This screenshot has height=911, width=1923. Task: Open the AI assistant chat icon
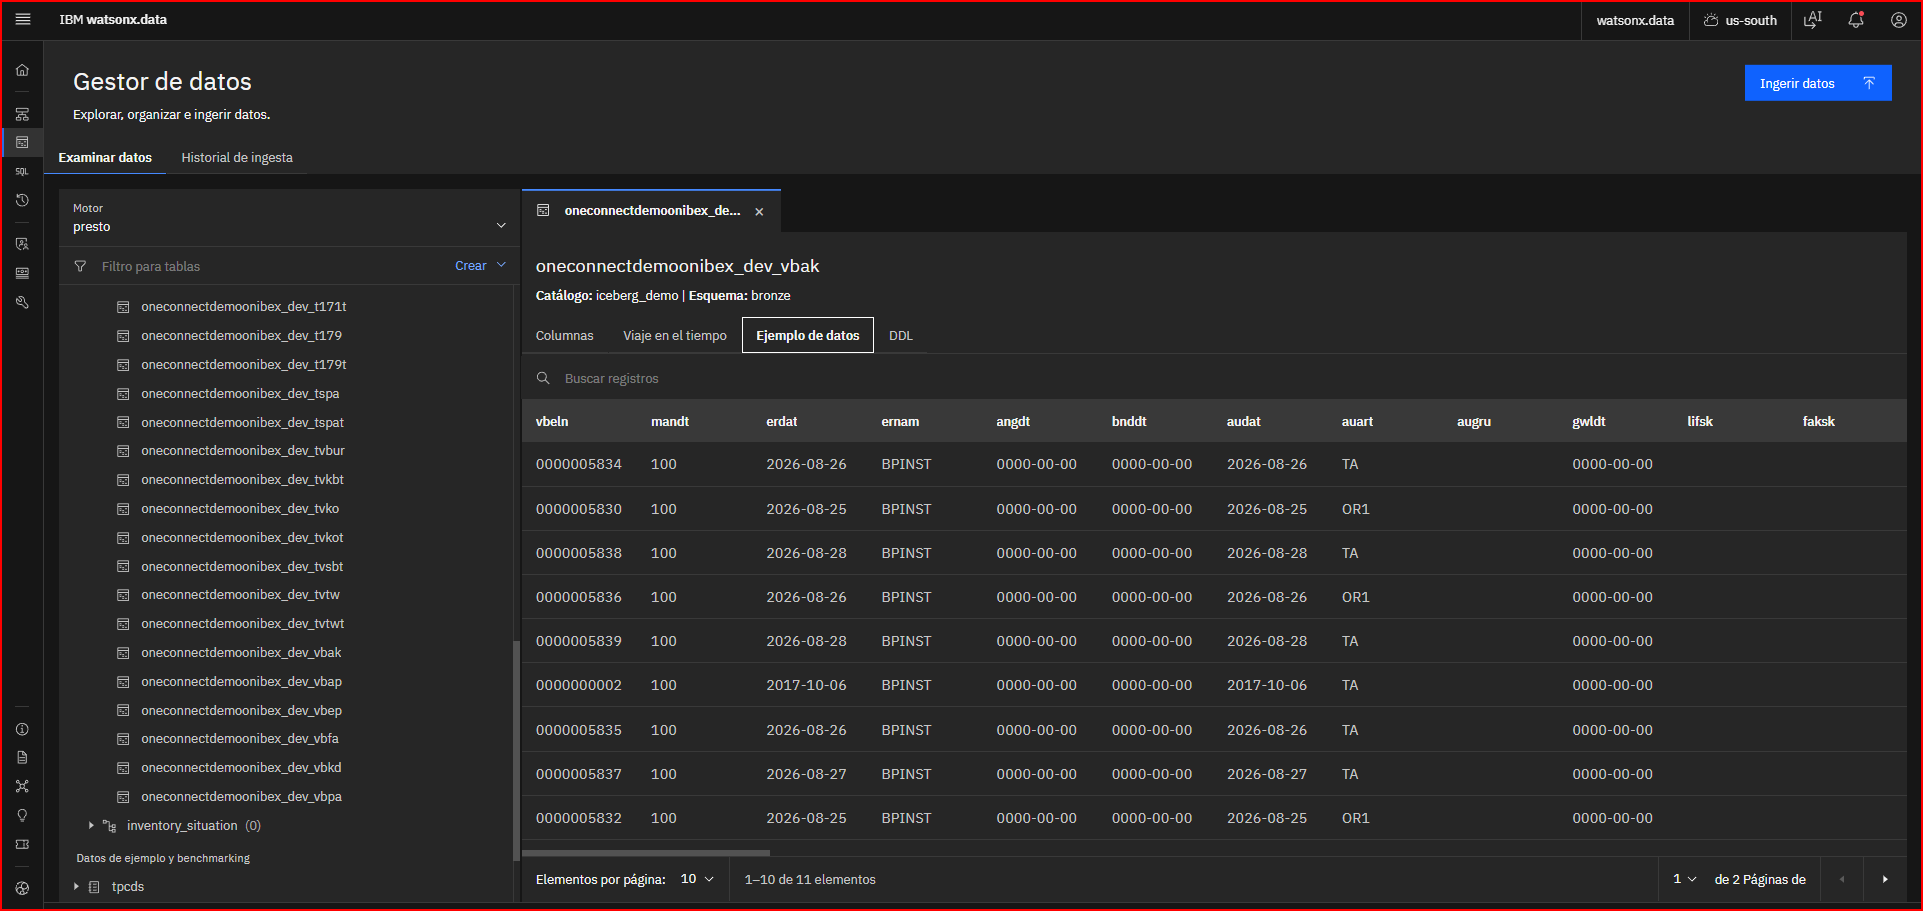1812,20
